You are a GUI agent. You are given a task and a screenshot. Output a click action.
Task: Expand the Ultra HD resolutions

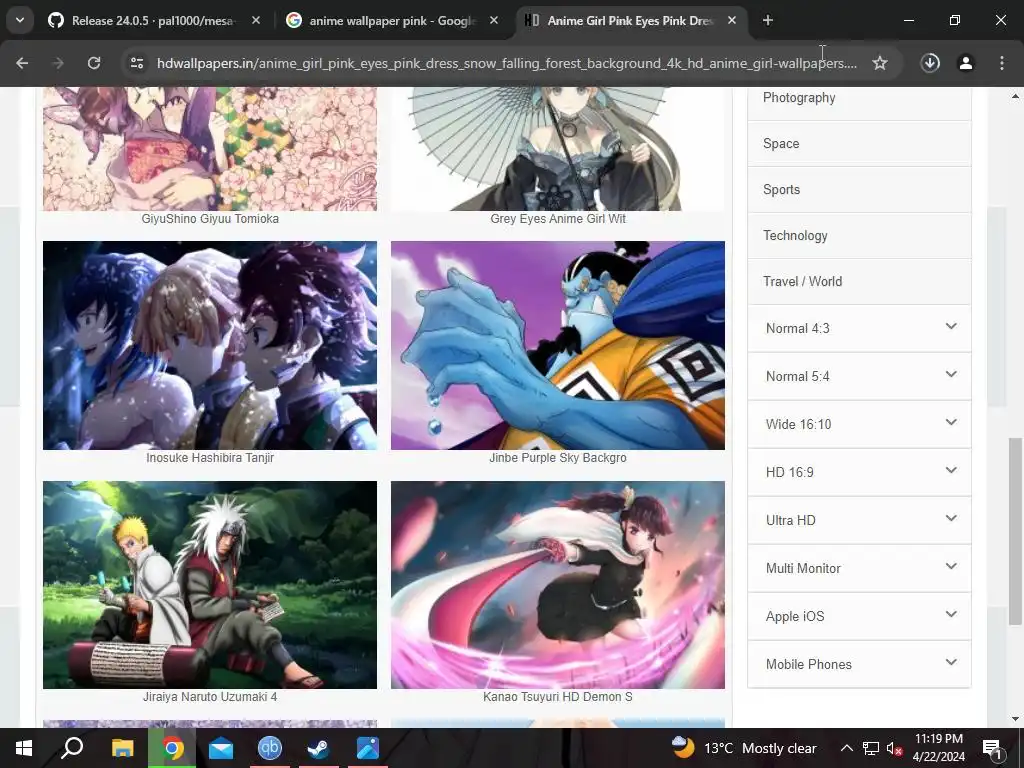tap(859, 520)
